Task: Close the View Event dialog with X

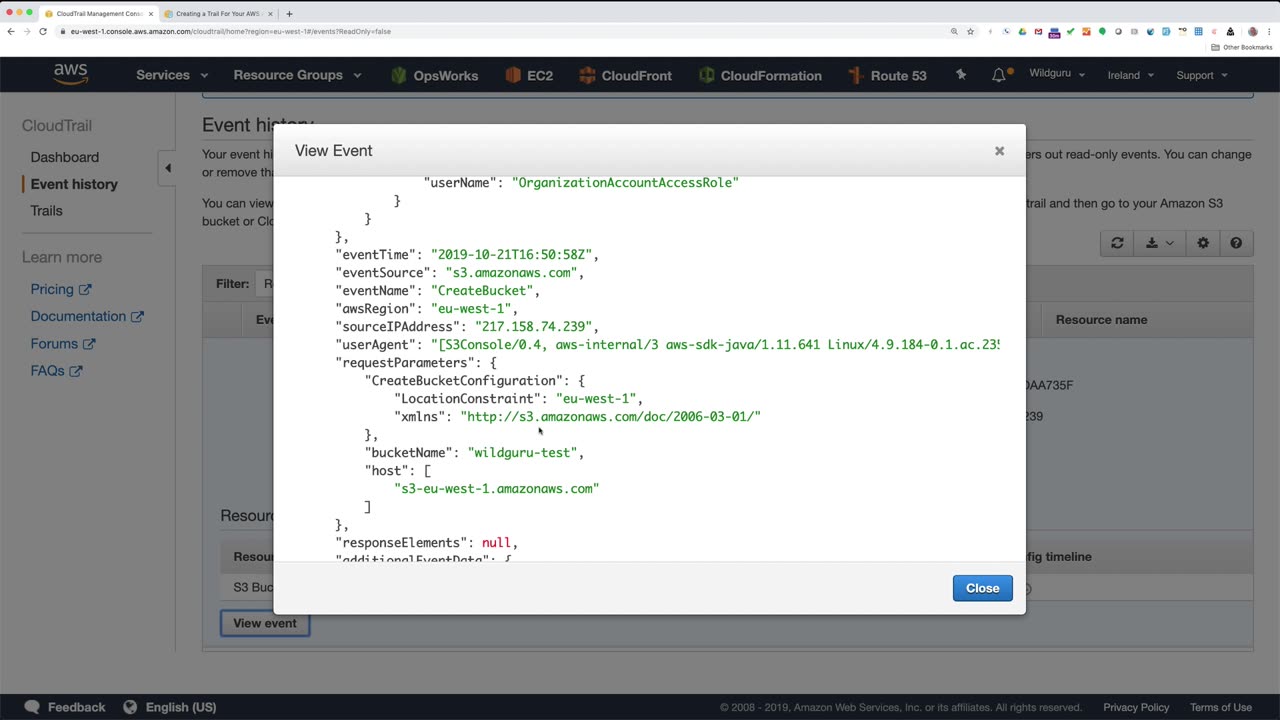Action: 999,151
